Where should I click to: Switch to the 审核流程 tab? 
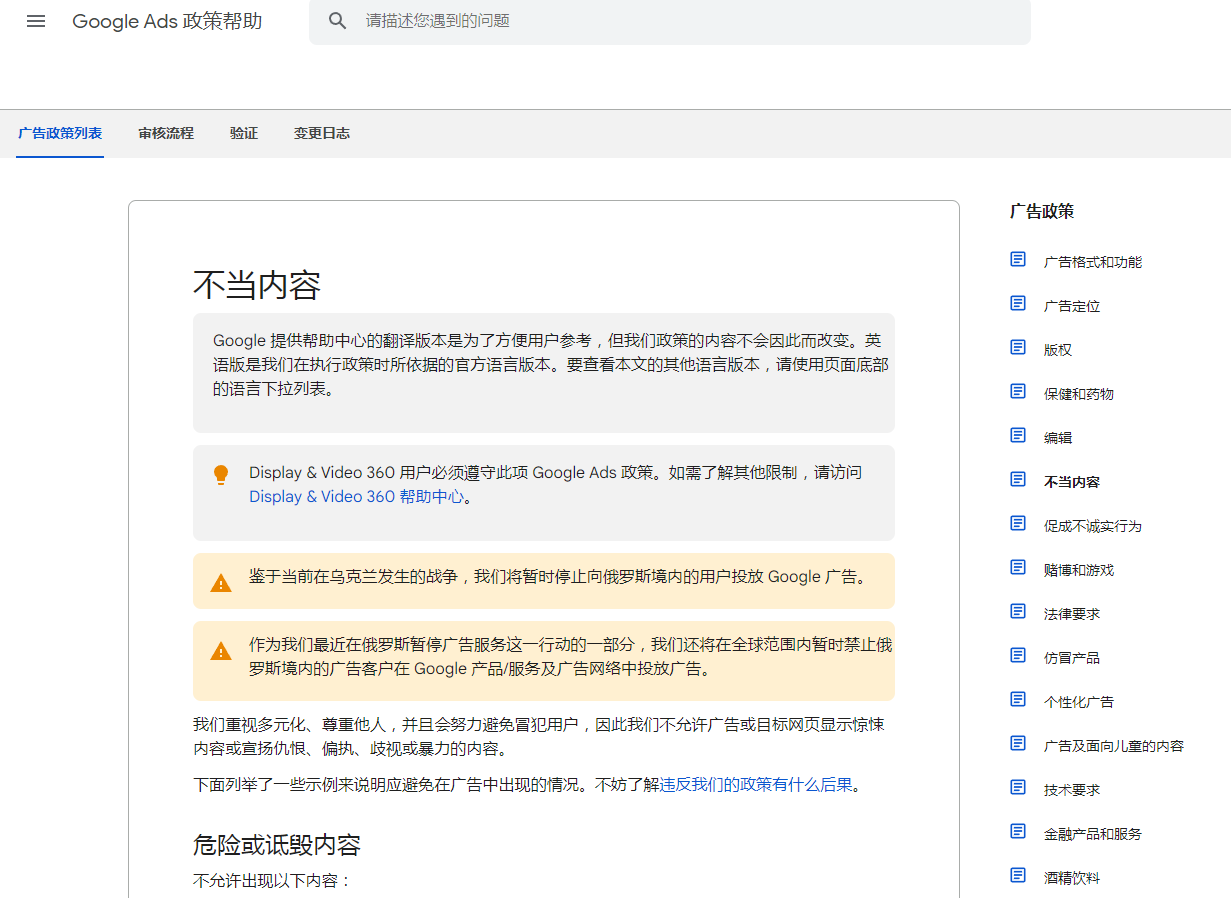pyautogui.click(x=166, y=133)
